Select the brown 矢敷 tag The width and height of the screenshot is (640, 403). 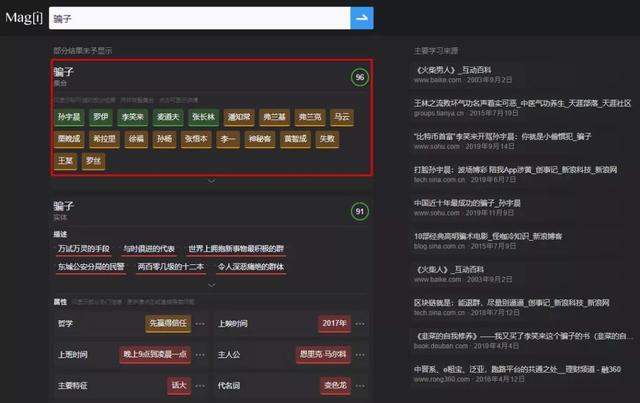tap(327, 139)
